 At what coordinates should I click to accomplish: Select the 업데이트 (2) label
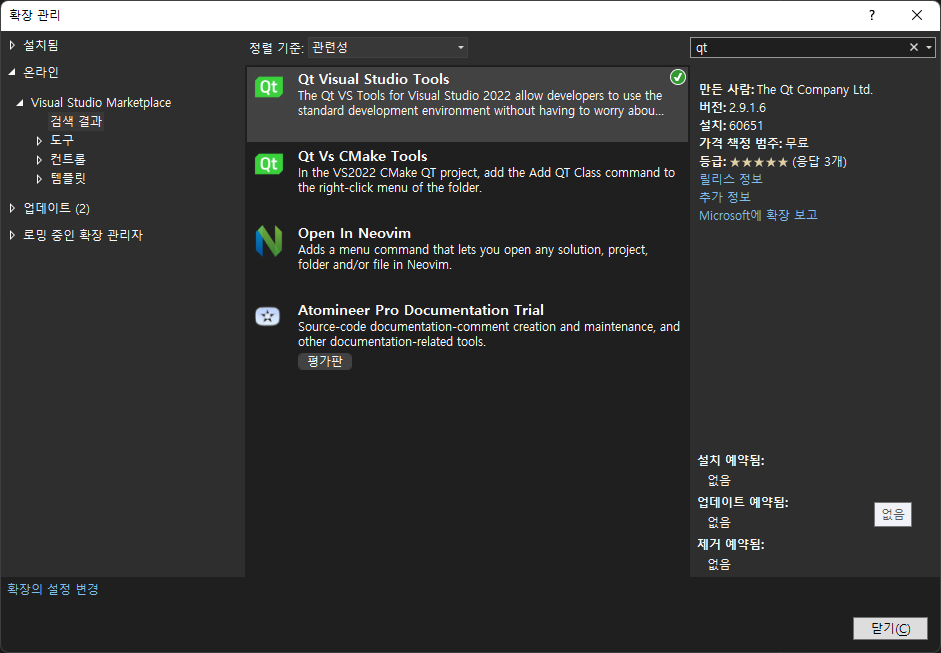point(56,208)
